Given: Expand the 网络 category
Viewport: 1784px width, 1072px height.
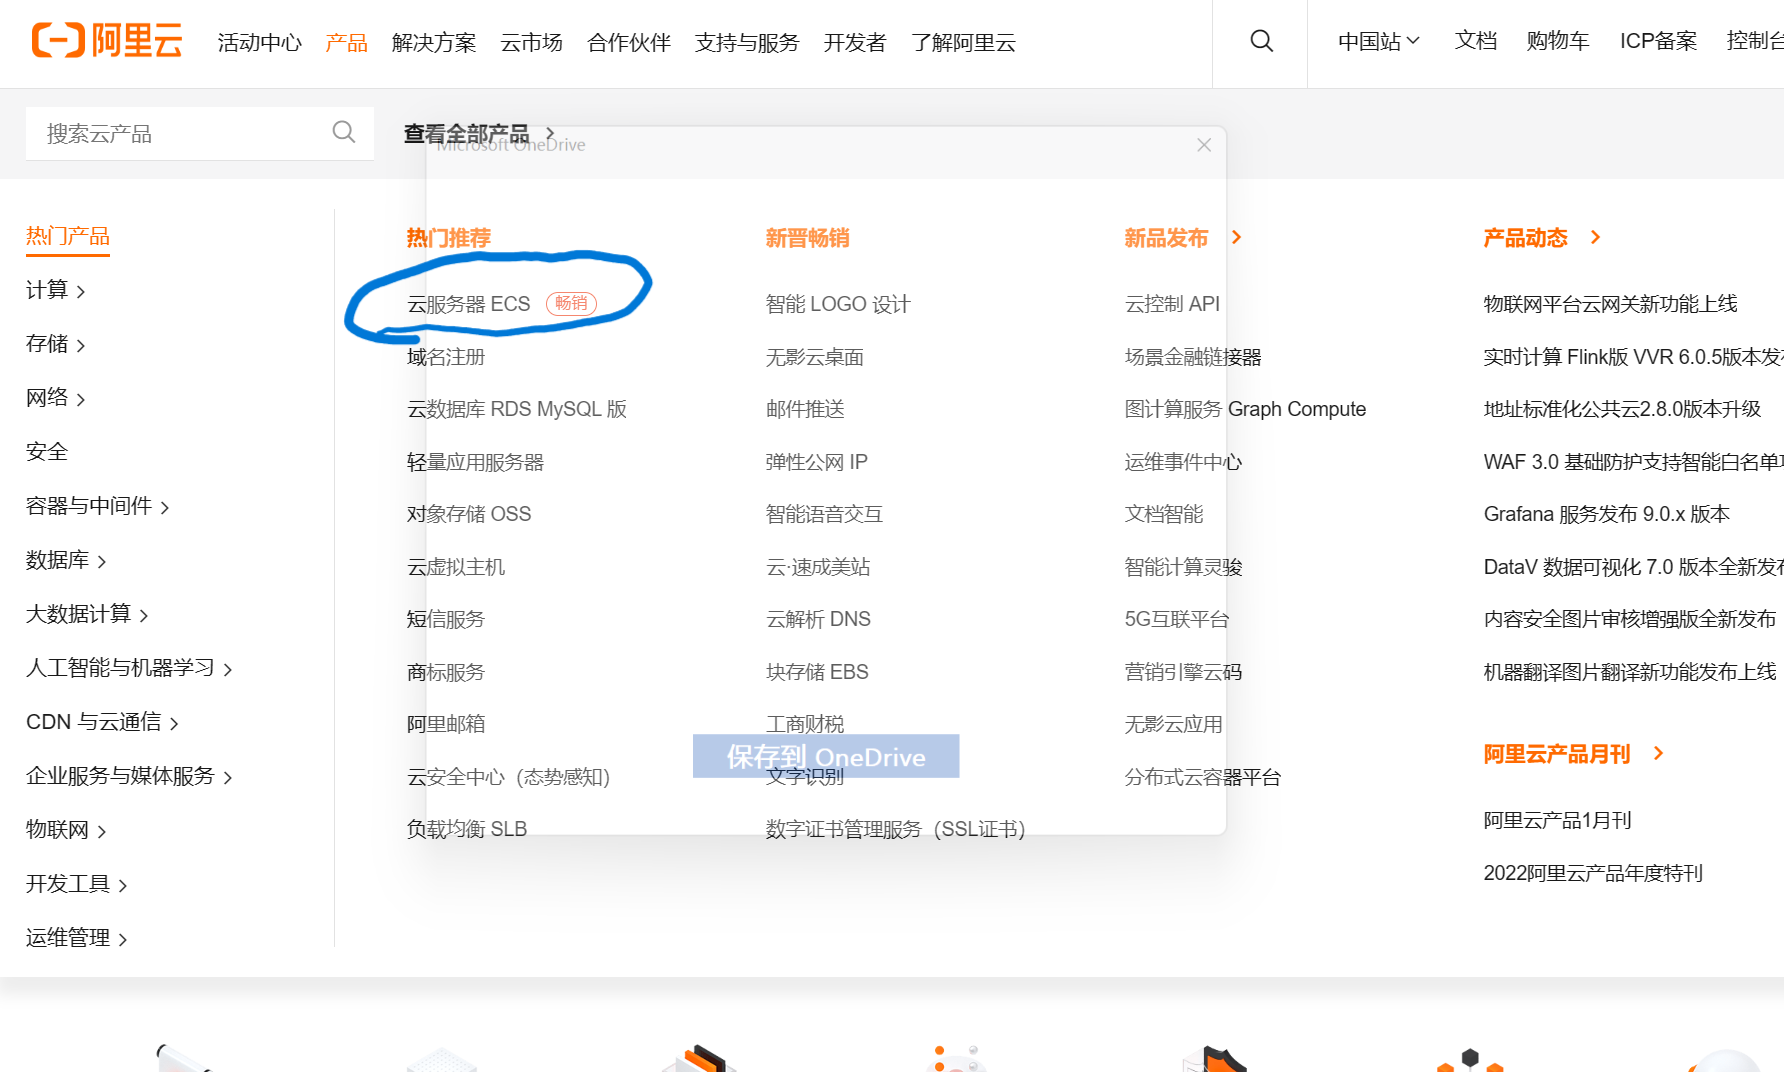Looking at the screenshot, I should point(56,398).
